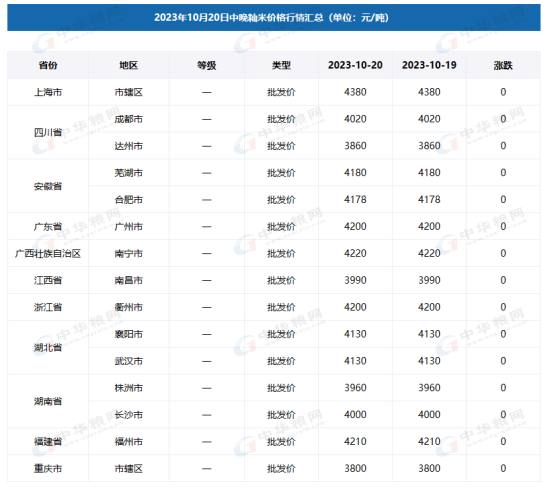Click the 等级 column header

click(207, 65)
